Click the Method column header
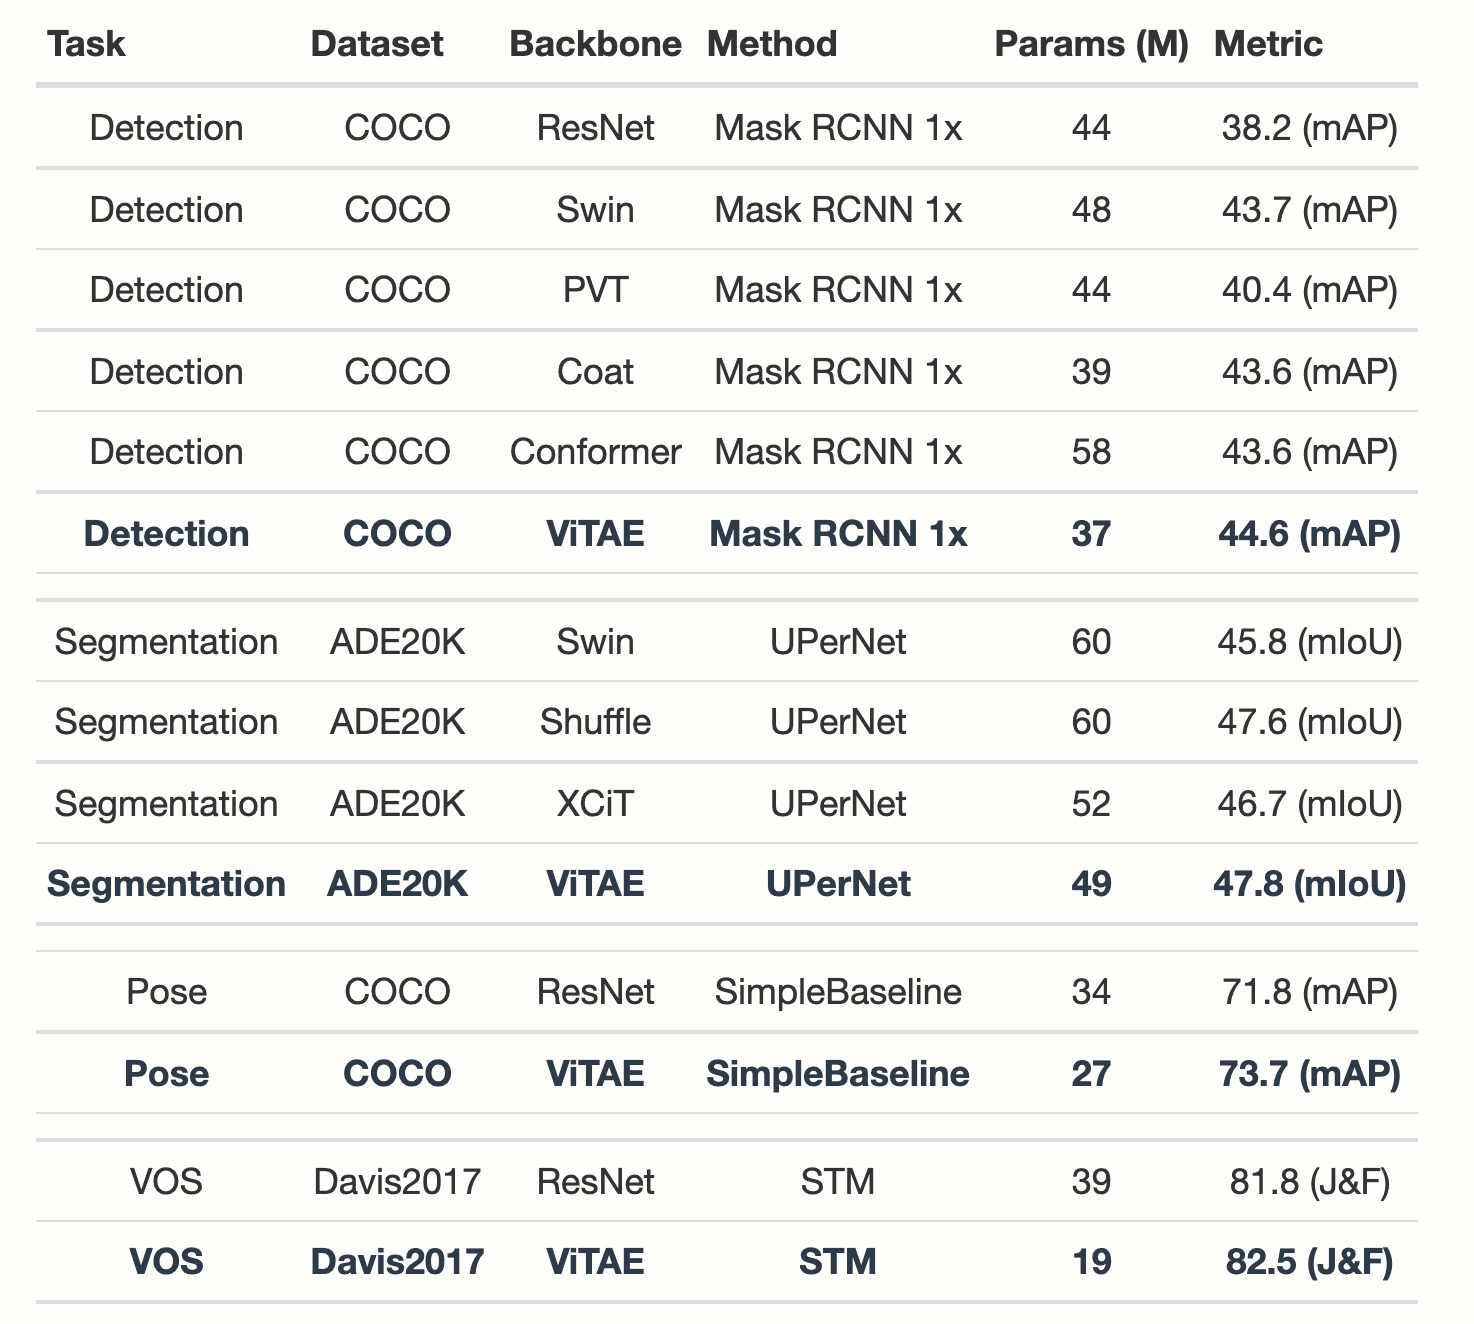Image resolution: width=1474 pixels, height=1324 pixels. click(x=772, y=44)
